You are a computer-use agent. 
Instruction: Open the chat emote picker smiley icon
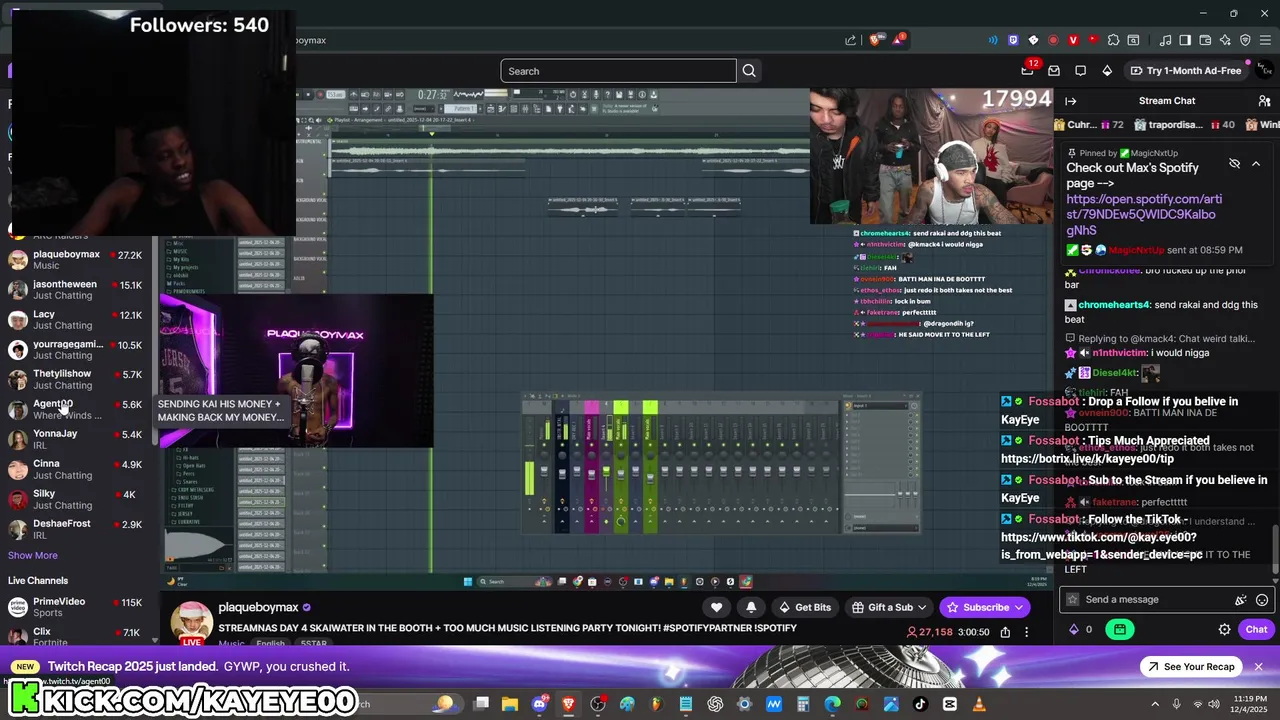1262,599
